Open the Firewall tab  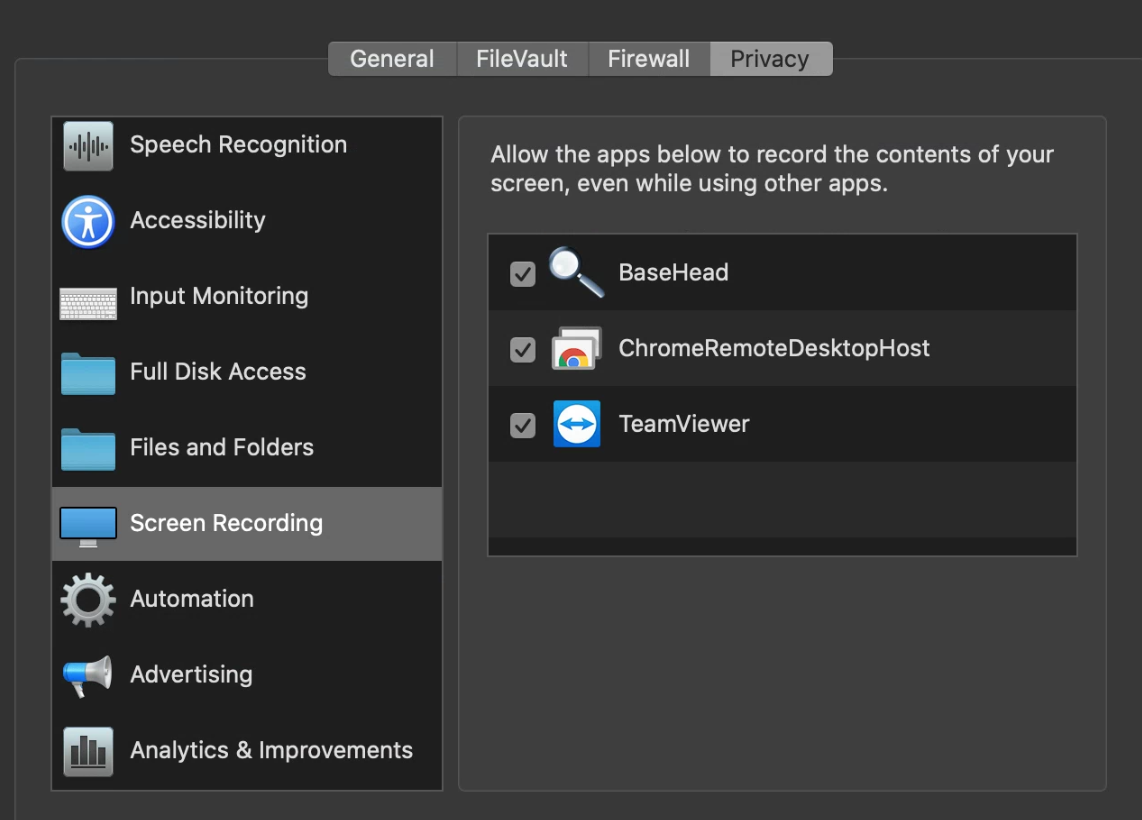click(x=648, y=58)
